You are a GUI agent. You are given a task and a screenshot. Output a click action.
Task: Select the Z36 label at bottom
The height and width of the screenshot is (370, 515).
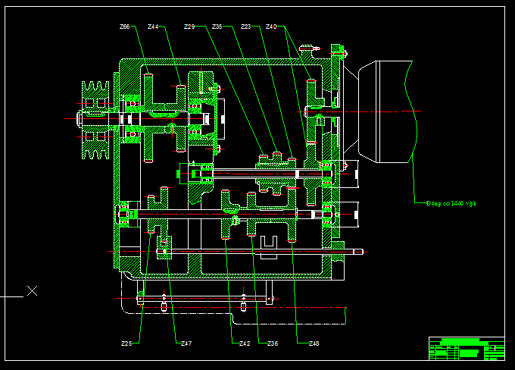[x=272, y=343]
